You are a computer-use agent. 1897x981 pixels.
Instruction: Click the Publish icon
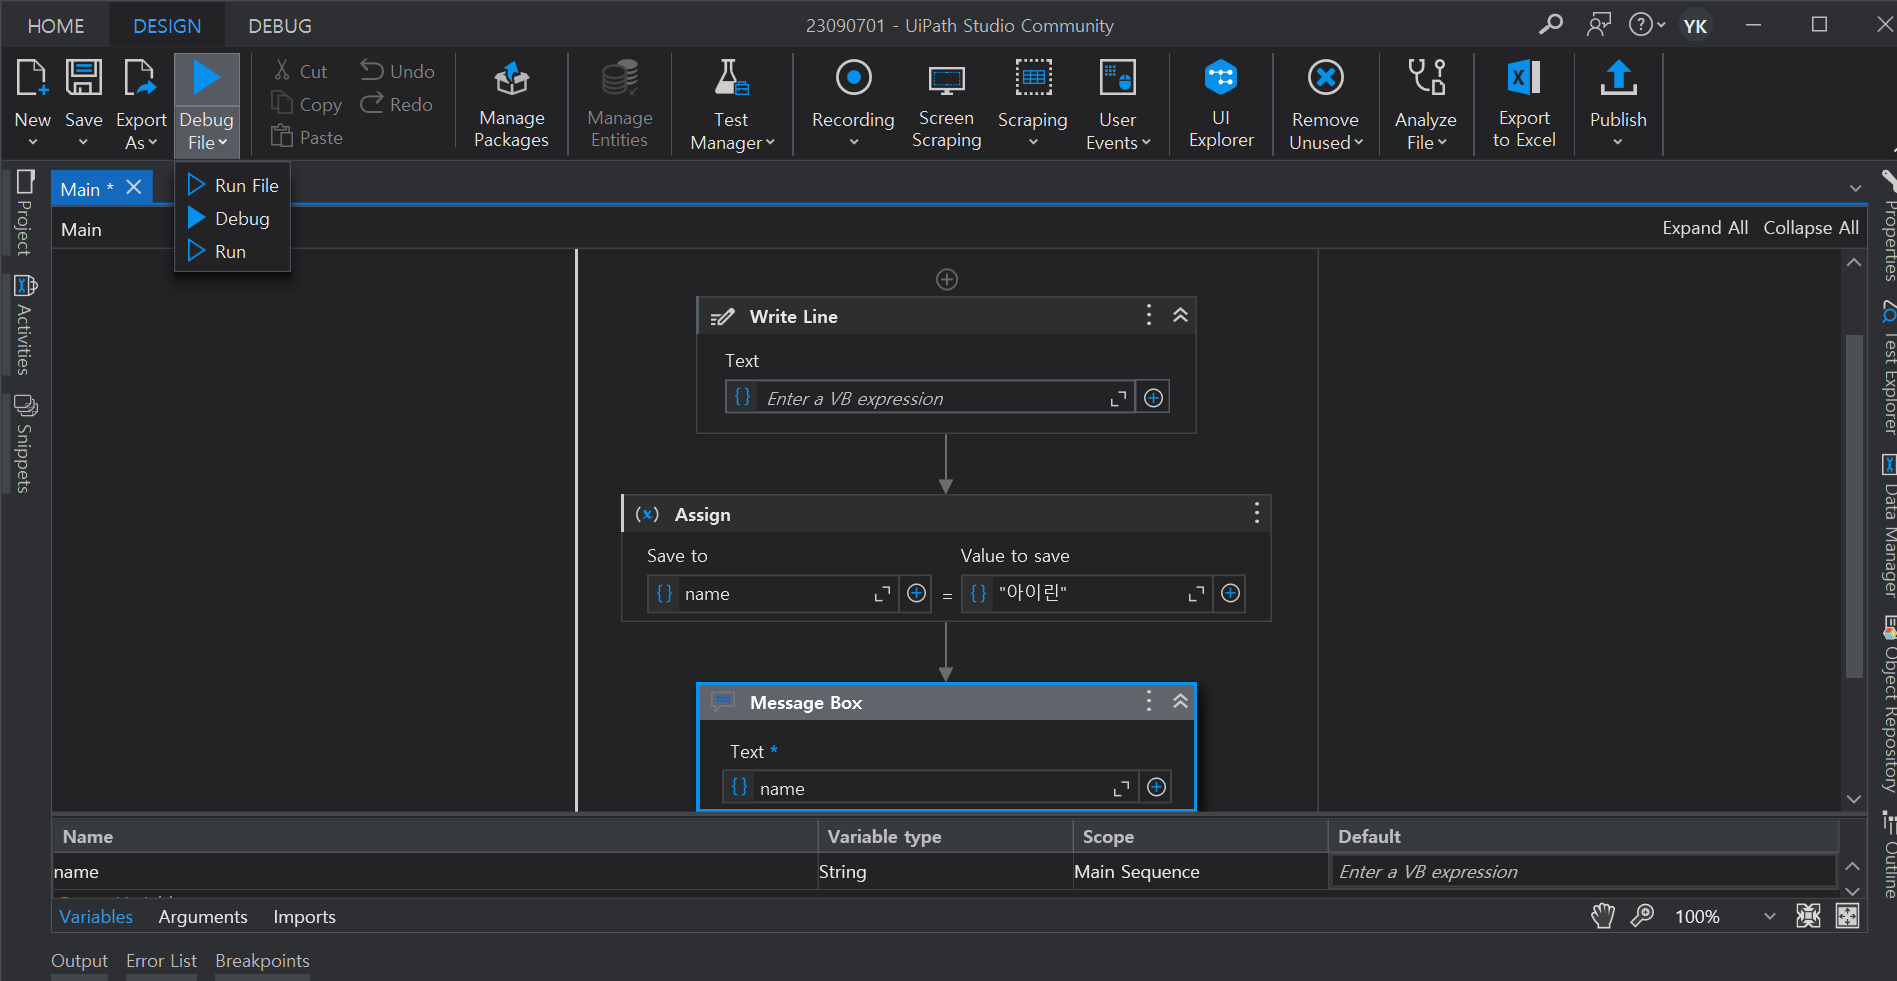[x=1618, y=78]
